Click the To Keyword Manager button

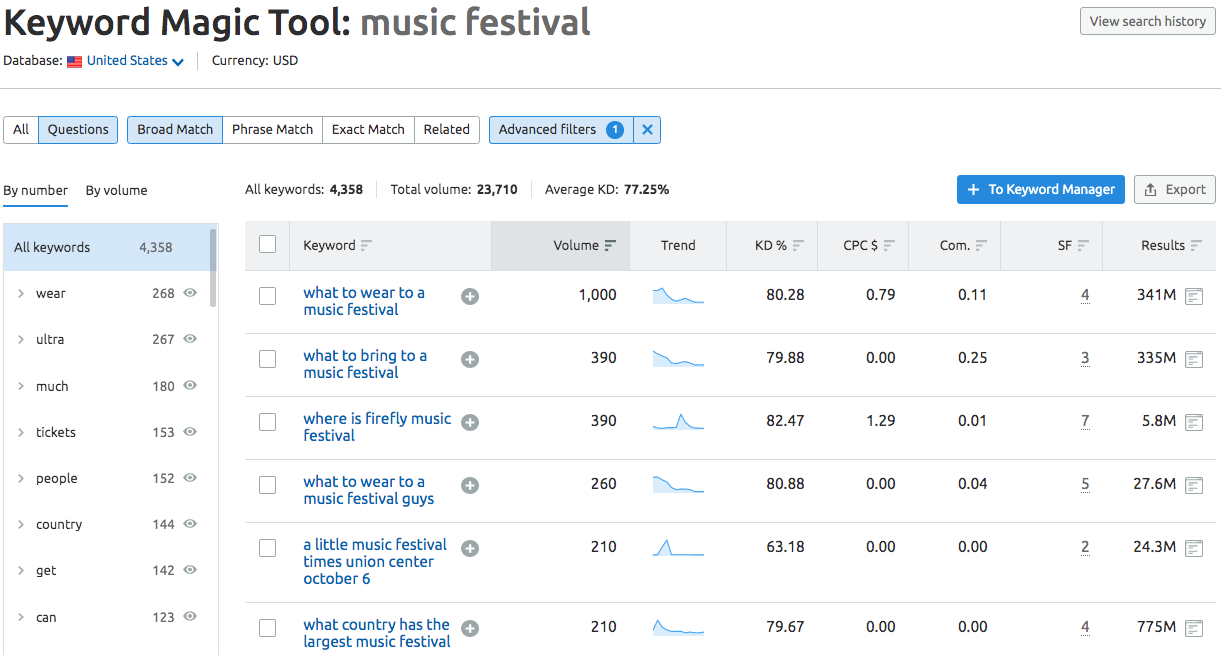point(1041,190)
